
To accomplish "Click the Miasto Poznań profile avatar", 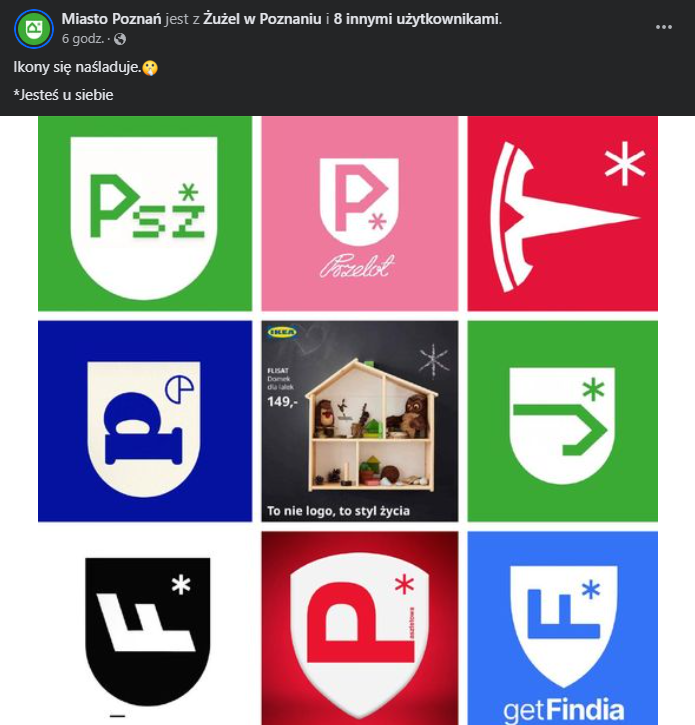I will pos(33,29).
